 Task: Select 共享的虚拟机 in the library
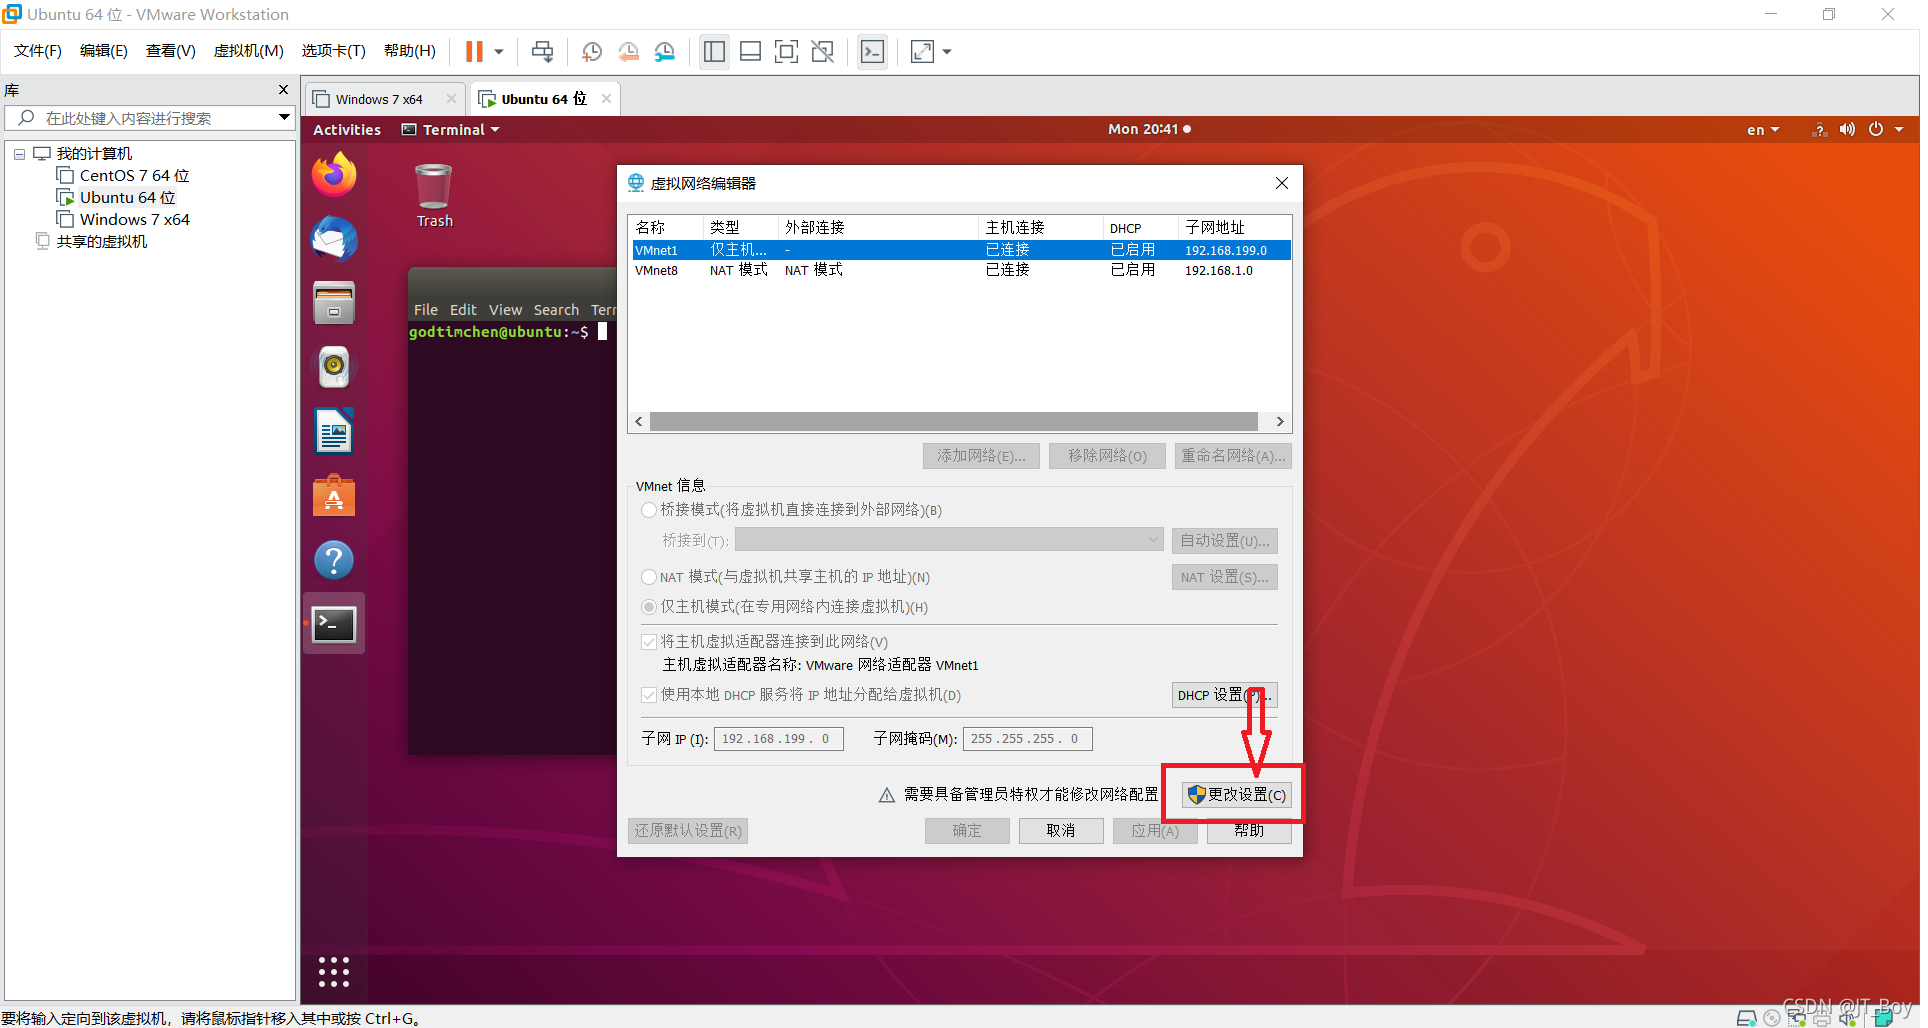[101, 242]
